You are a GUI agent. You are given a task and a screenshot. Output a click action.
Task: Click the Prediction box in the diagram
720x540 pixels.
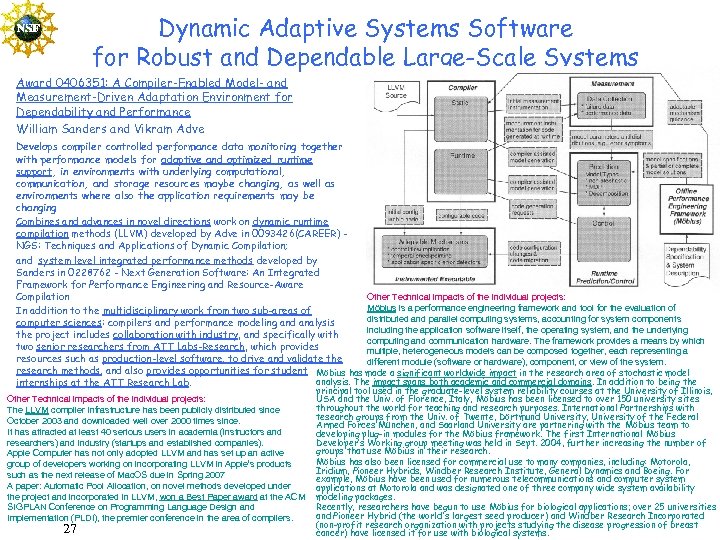click(x=603, y=182)
